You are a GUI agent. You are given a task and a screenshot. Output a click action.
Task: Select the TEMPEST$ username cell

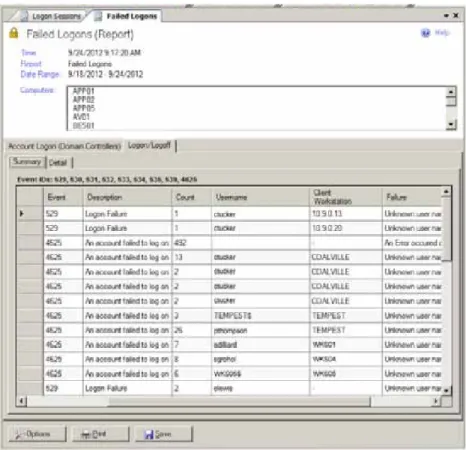coord(260,315)
